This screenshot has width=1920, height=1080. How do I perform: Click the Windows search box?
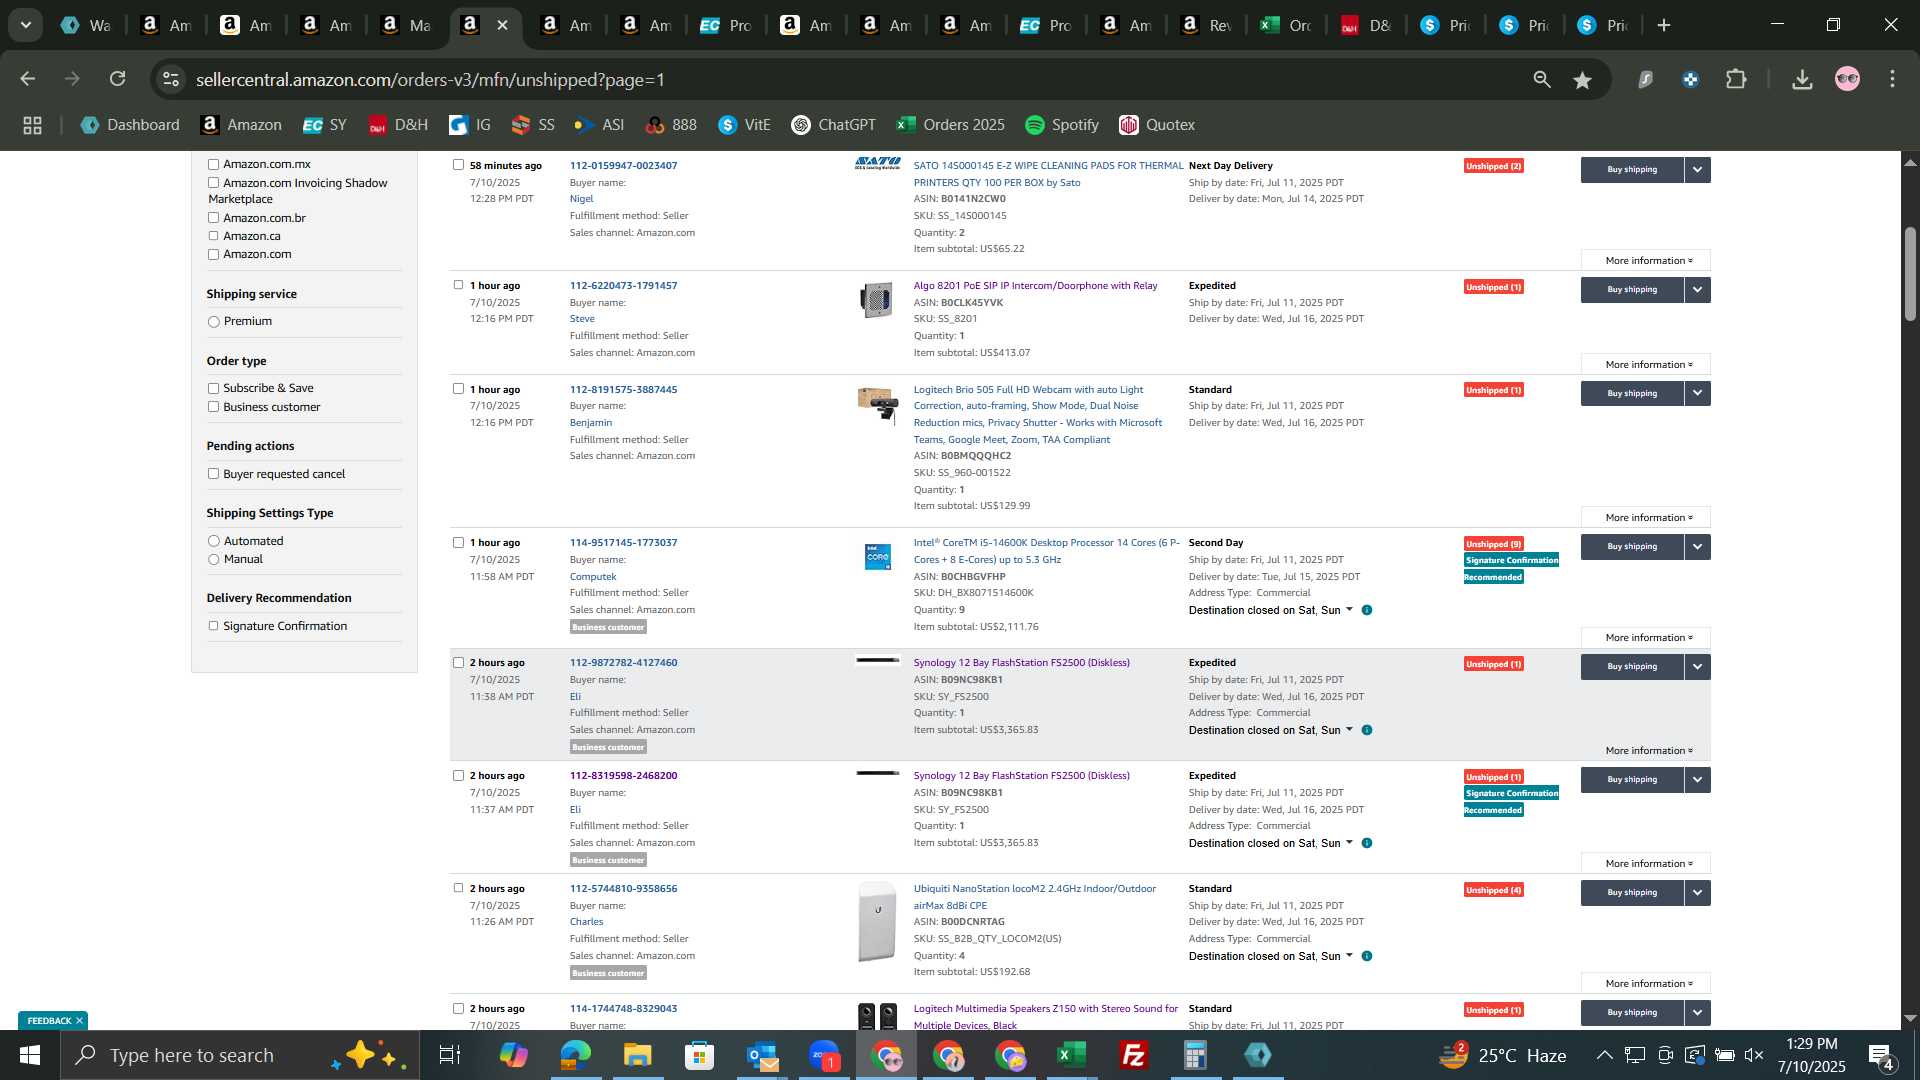[240, 1055]
